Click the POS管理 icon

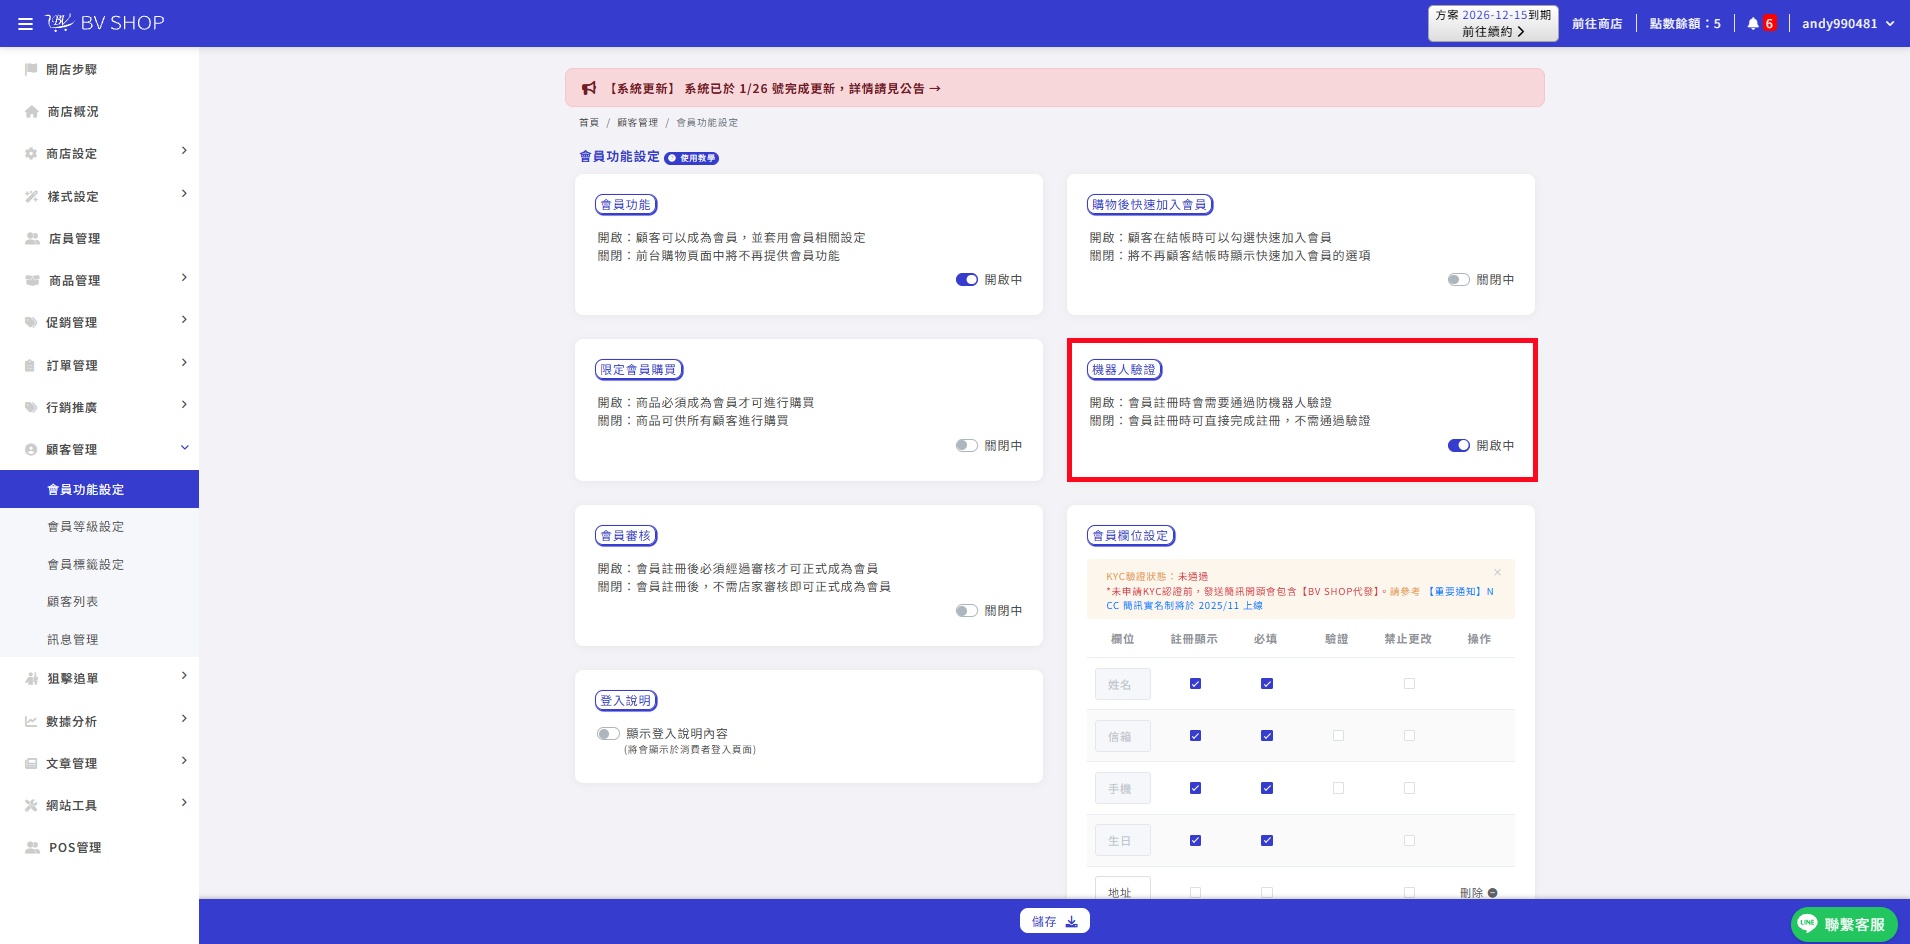click(32, 848)
